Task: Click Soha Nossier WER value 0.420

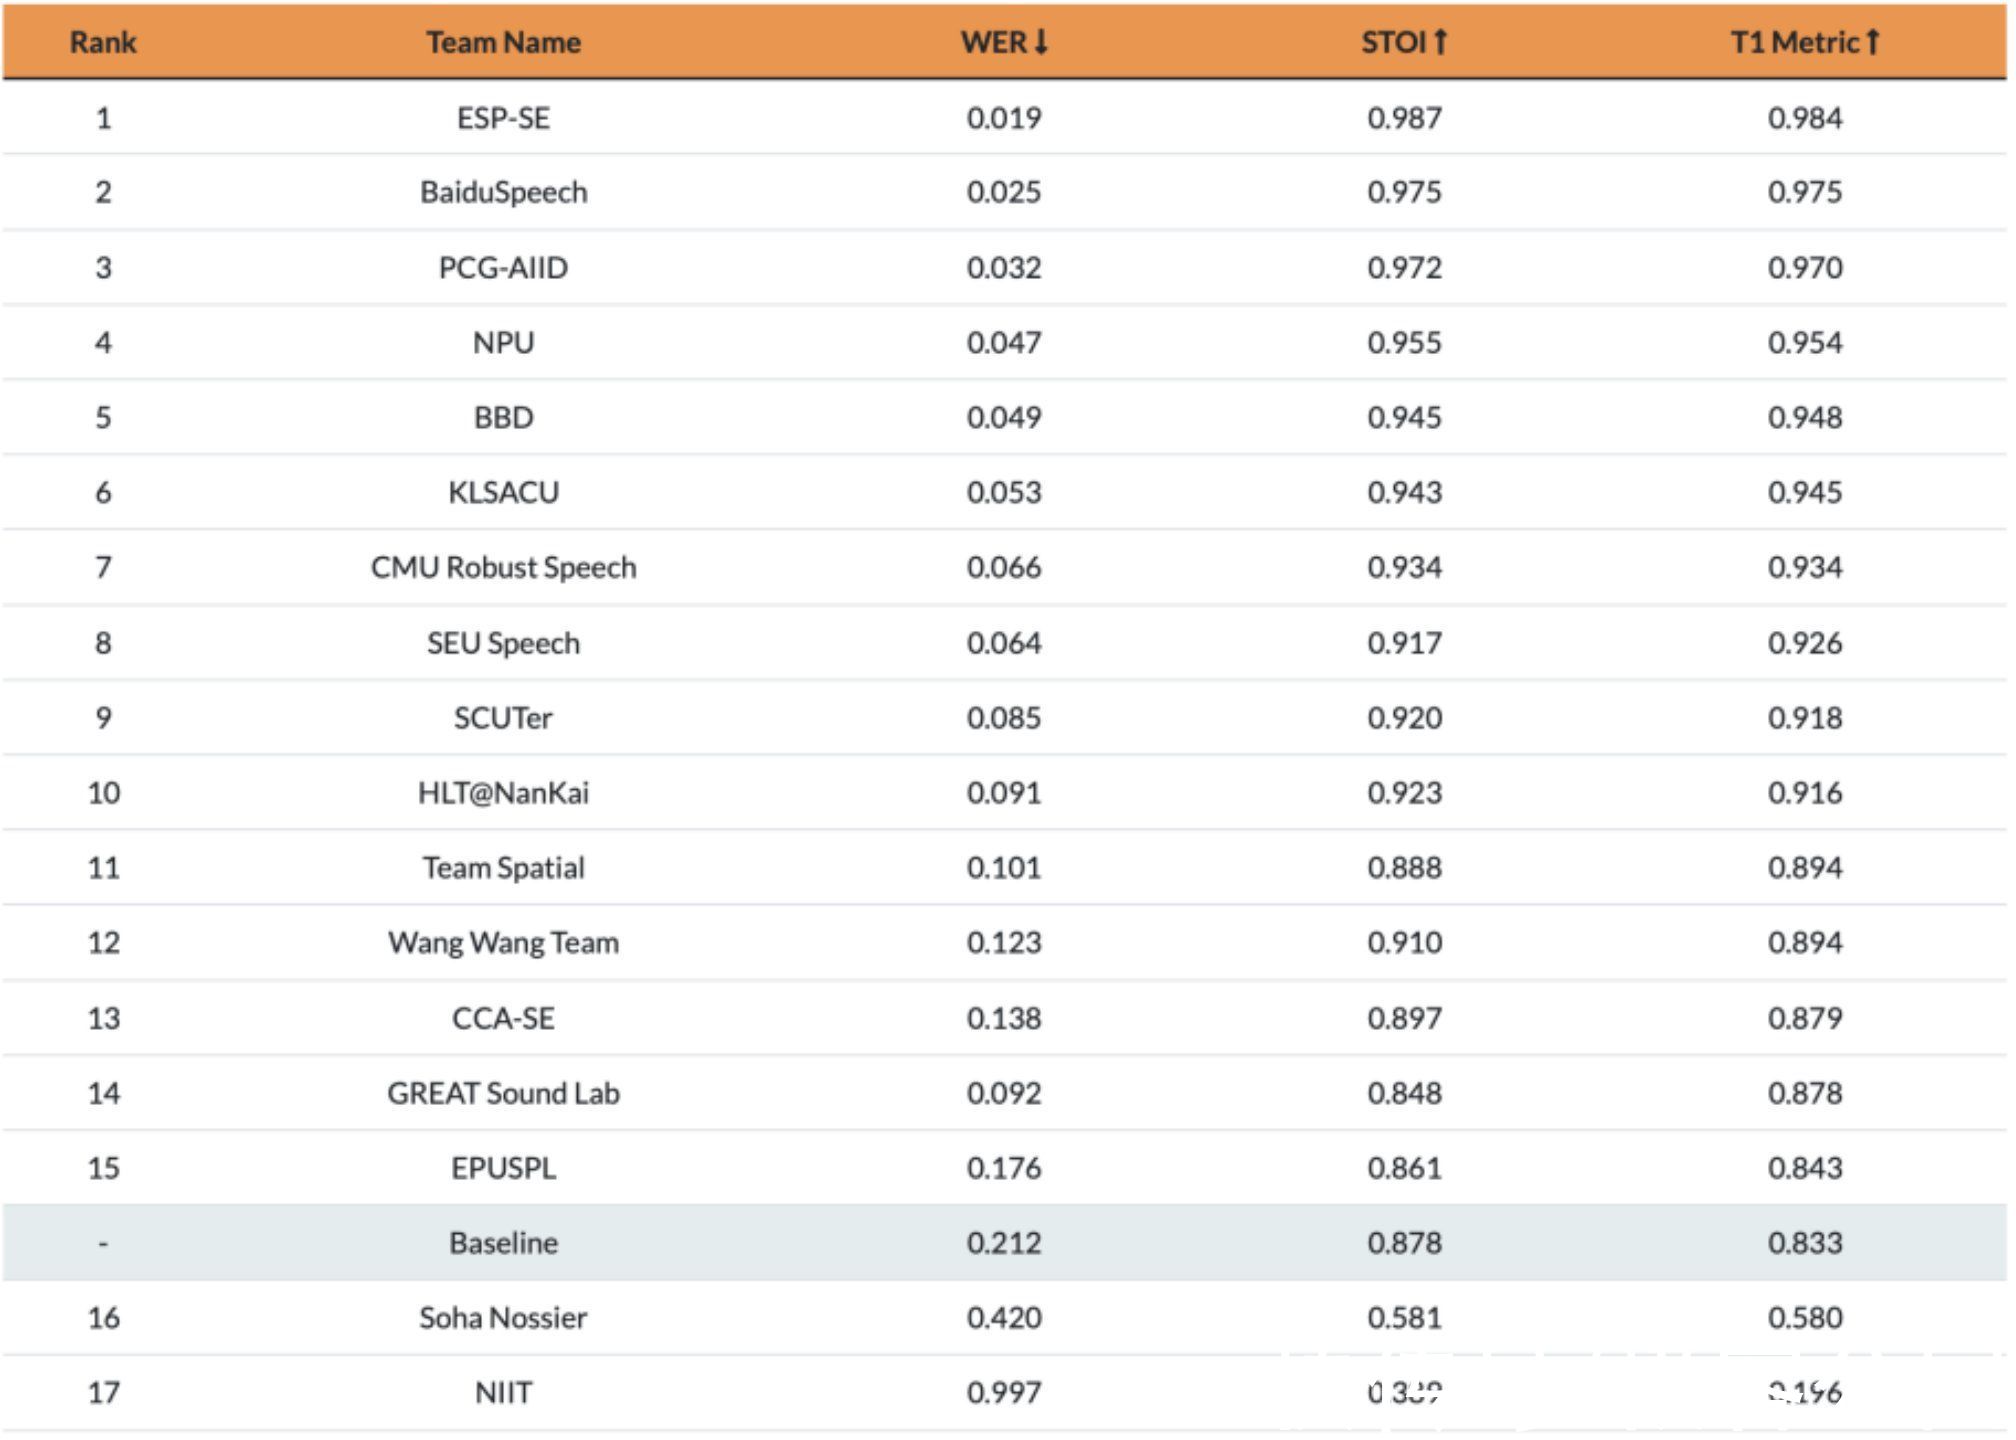Action: [1004, 1318]
